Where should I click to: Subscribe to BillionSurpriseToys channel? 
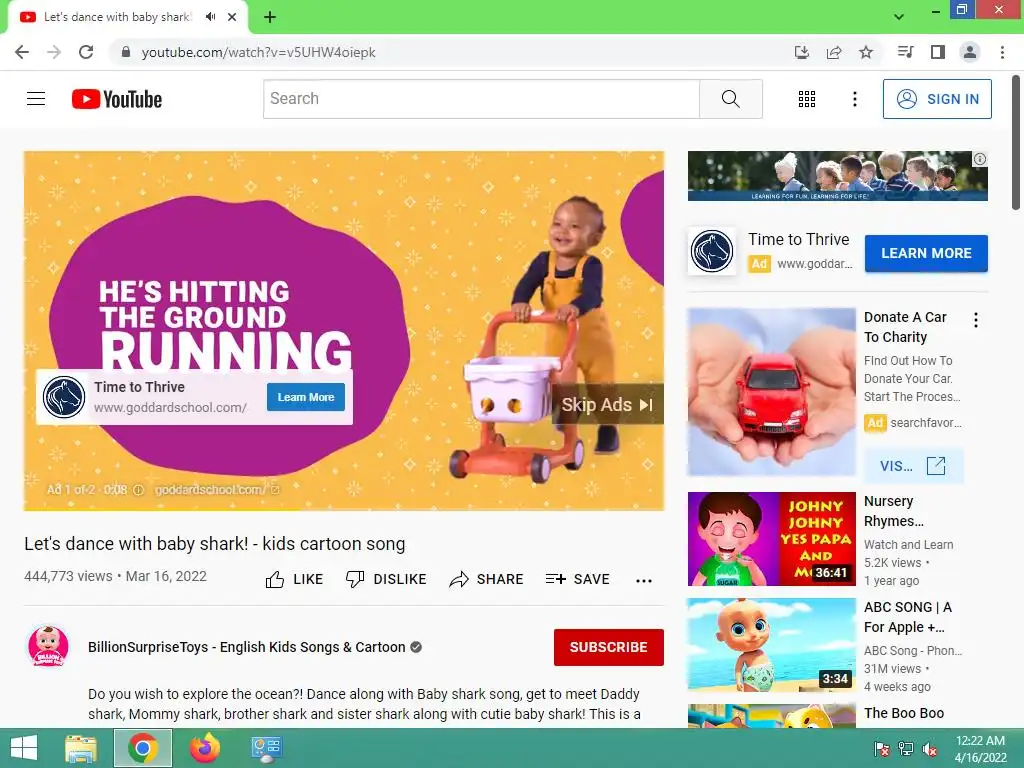[x=609, y=647]
